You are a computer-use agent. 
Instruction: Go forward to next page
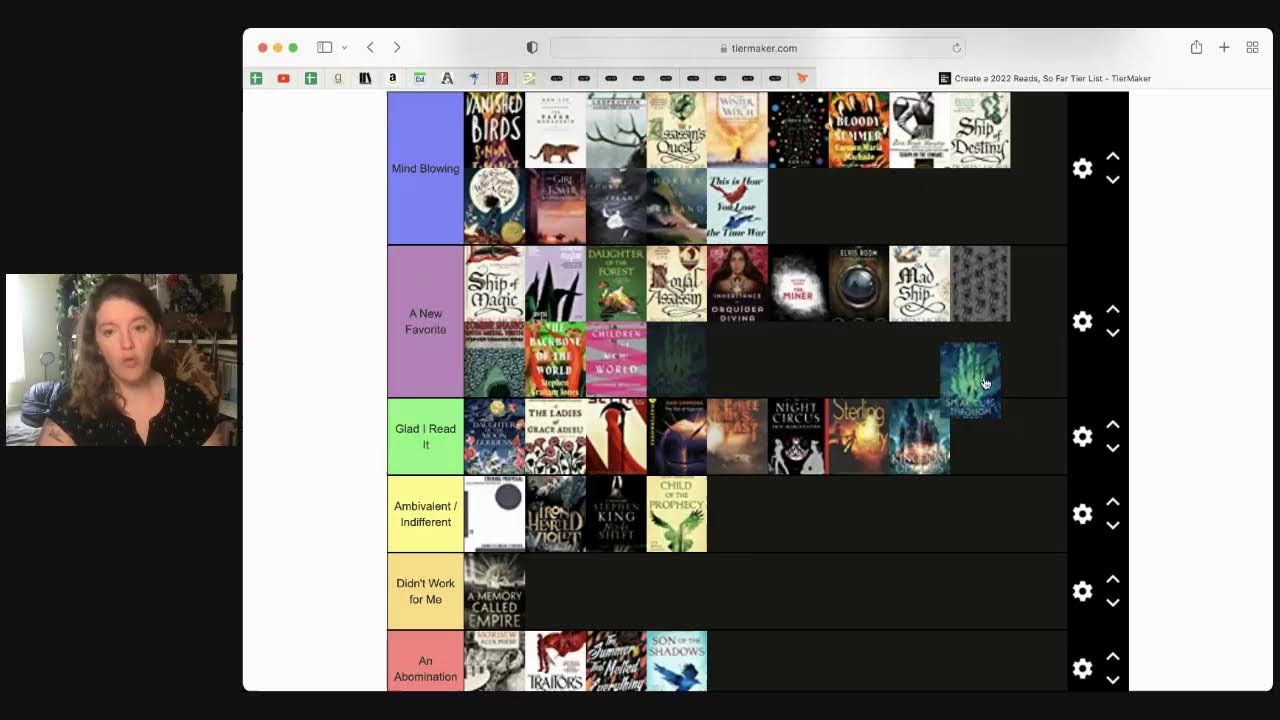pyautogui.click(x=397, y=47)
